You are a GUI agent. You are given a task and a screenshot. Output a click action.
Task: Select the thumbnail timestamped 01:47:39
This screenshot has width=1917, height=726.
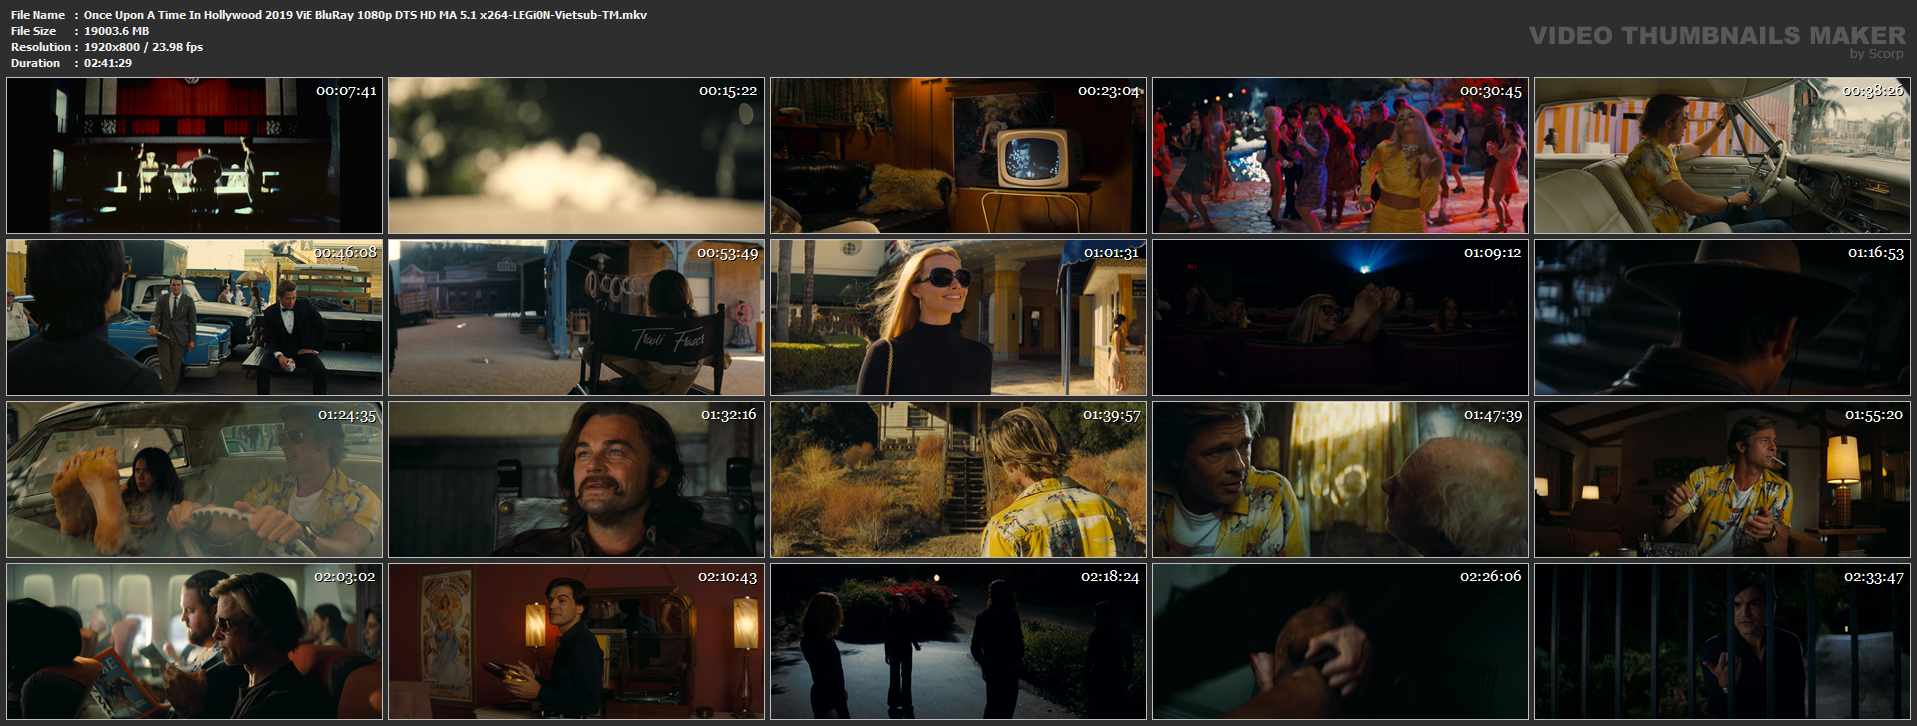point(1340,480)
